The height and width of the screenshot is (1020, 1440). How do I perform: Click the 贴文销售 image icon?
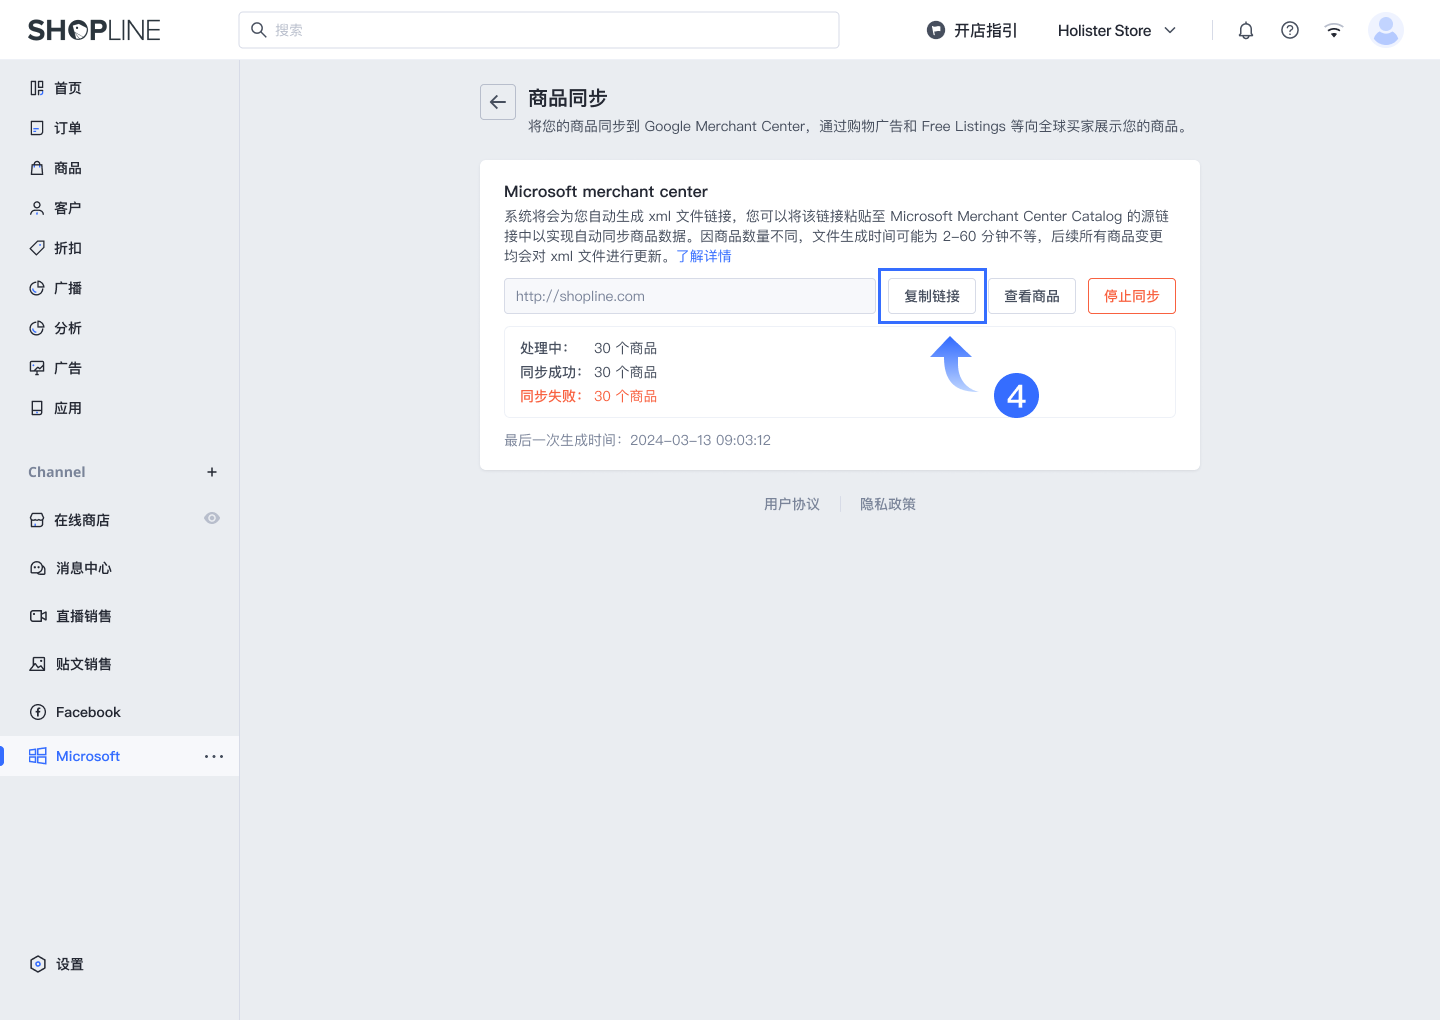point(38,664)
